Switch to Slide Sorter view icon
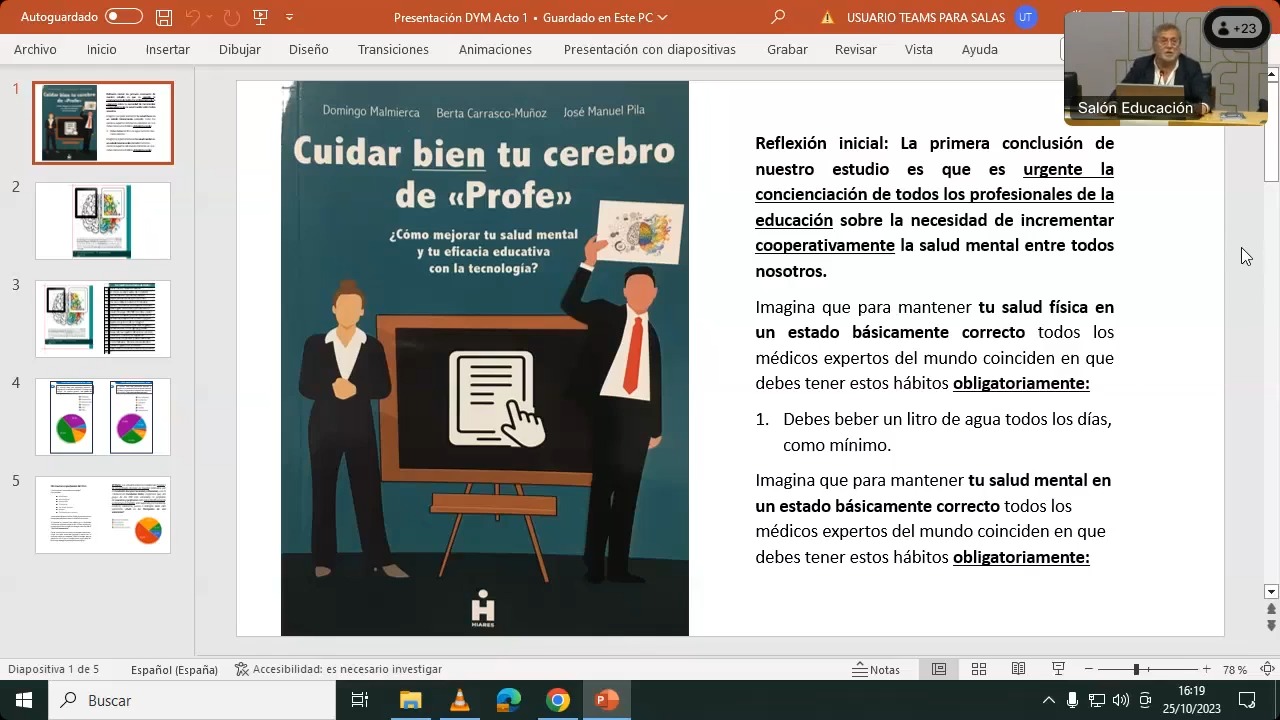Viewport: 1280px width, 720px height. [979, 669]
